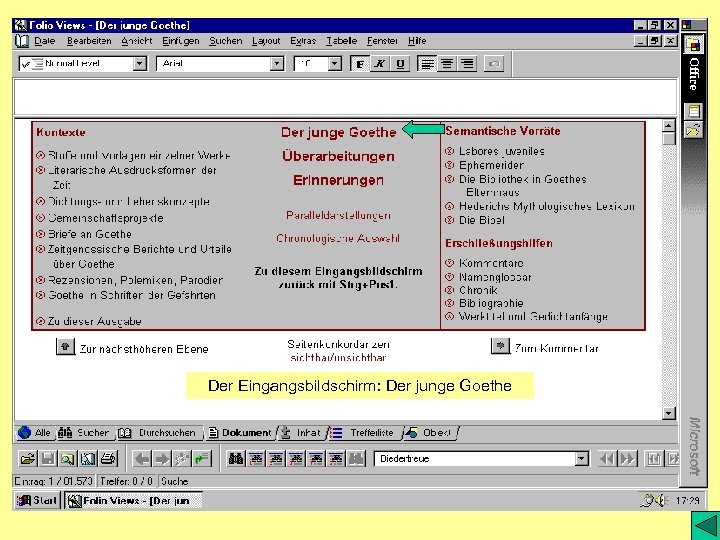Toggle underline formatting

399,63
